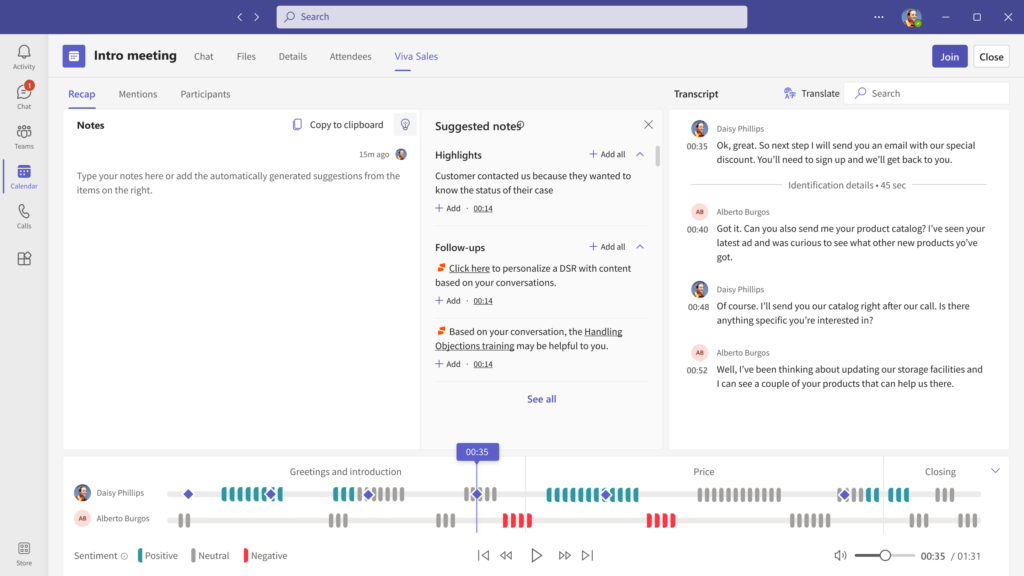This screenshot has width=1024, height=576.
Task: Go back with the left arrow
Action: (240, 17)
